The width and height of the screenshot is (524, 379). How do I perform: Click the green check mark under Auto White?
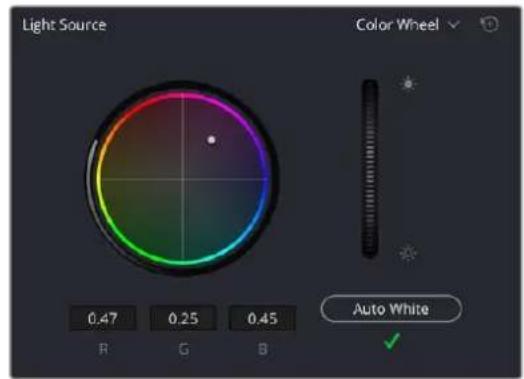[x=392, y=341]
